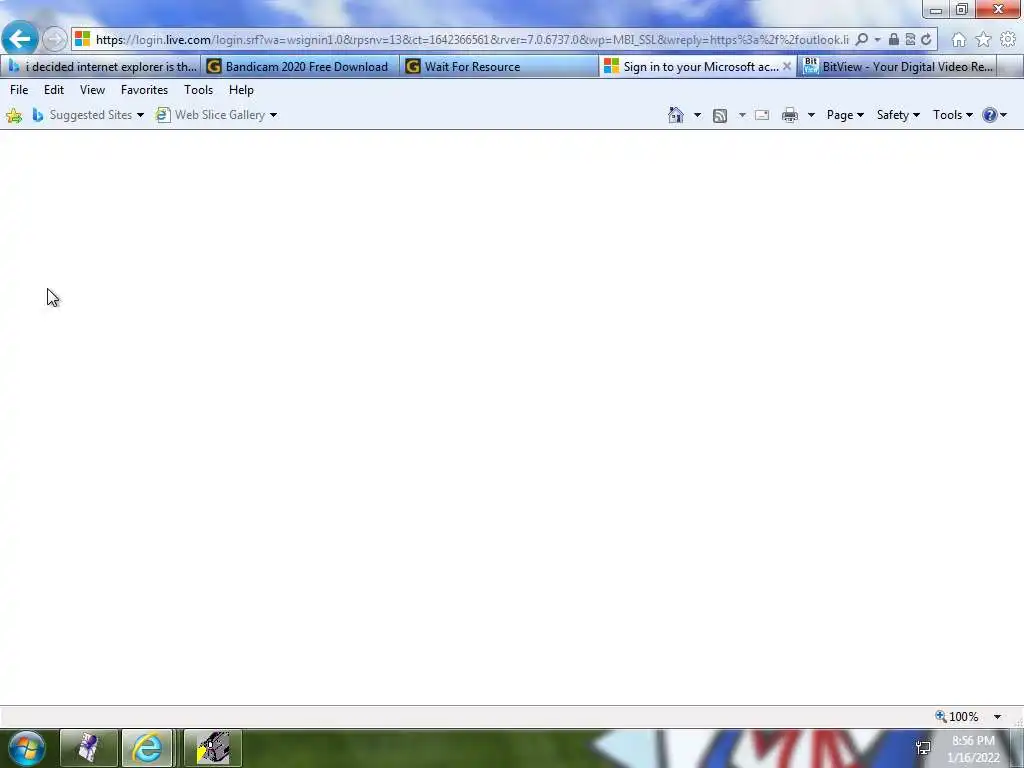This screenshot has width=1024, height=768.
Task: Click the blue Help question icon
Action: coord(990,115)
